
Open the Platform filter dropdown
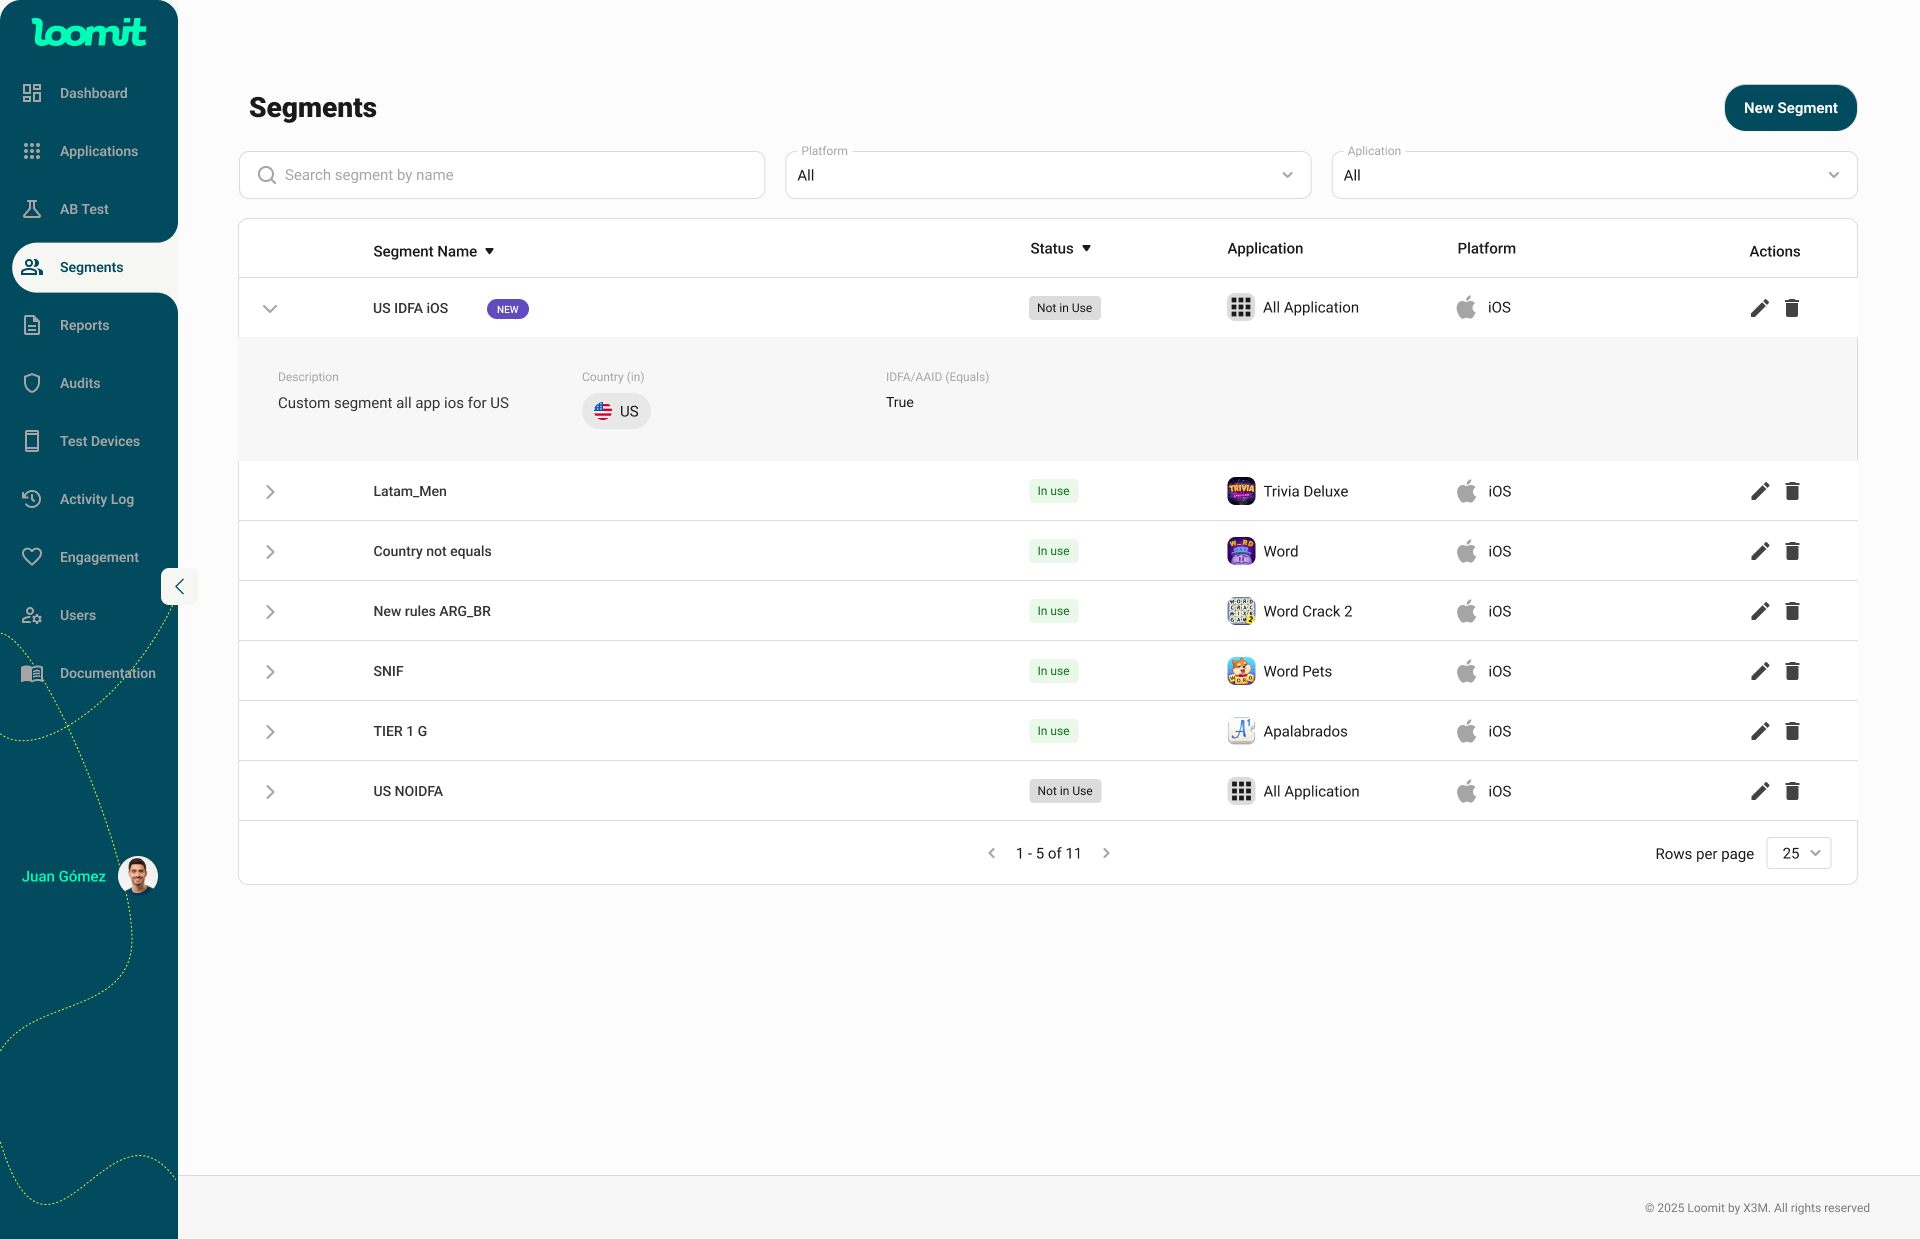click(x=1047, y=175)
